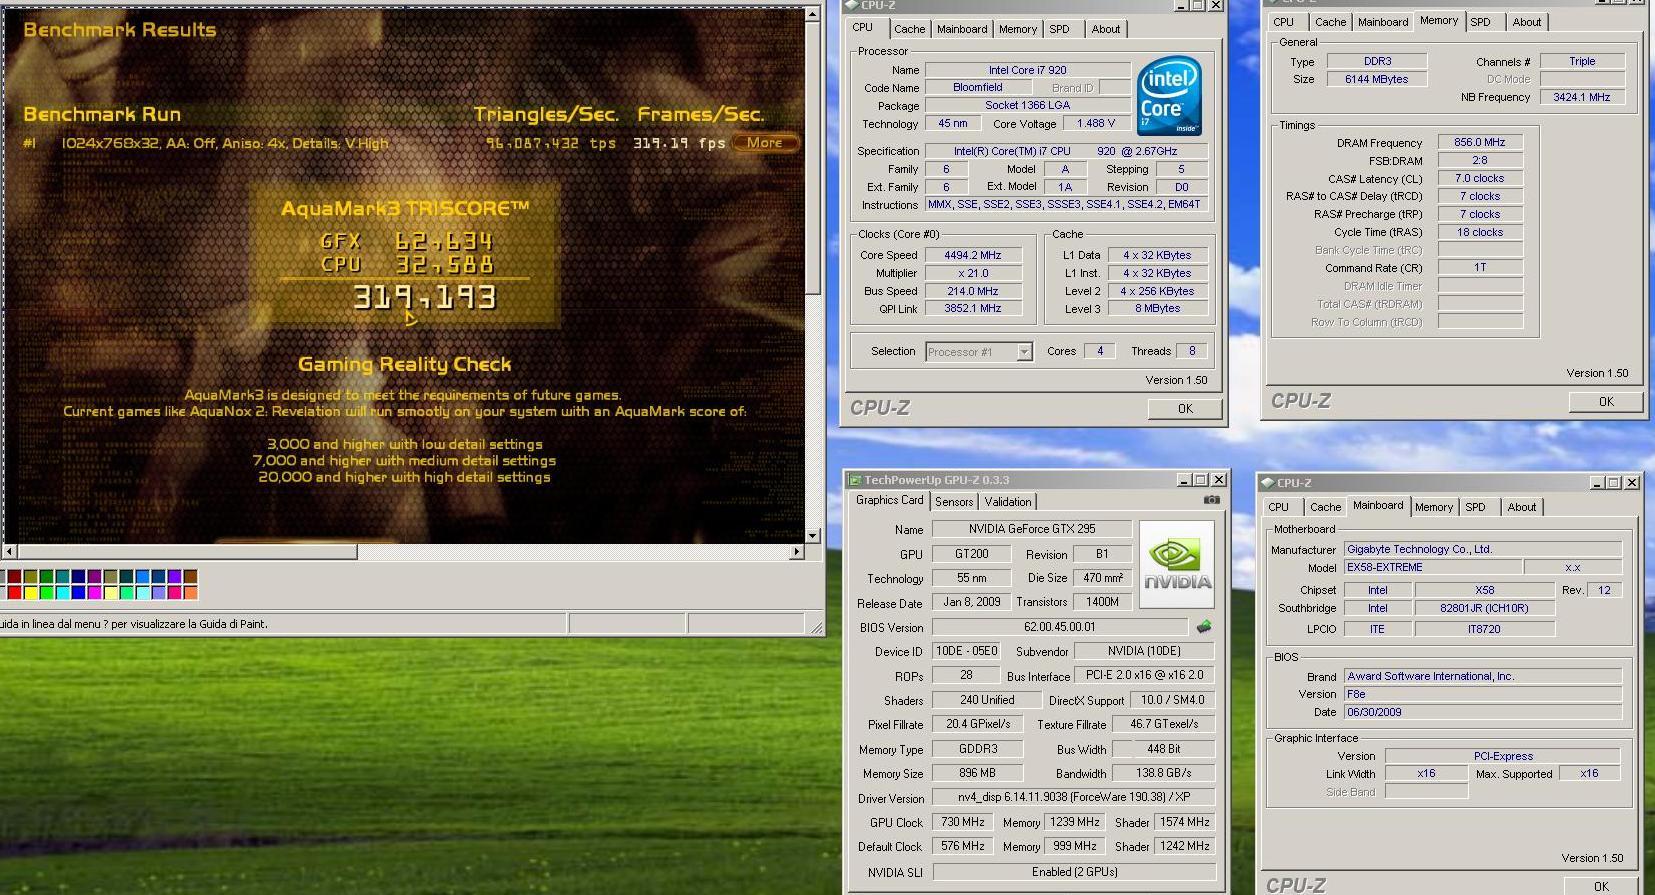
Task: Click OK in CPU-Z memory timings window
Action: (1606, 401)
